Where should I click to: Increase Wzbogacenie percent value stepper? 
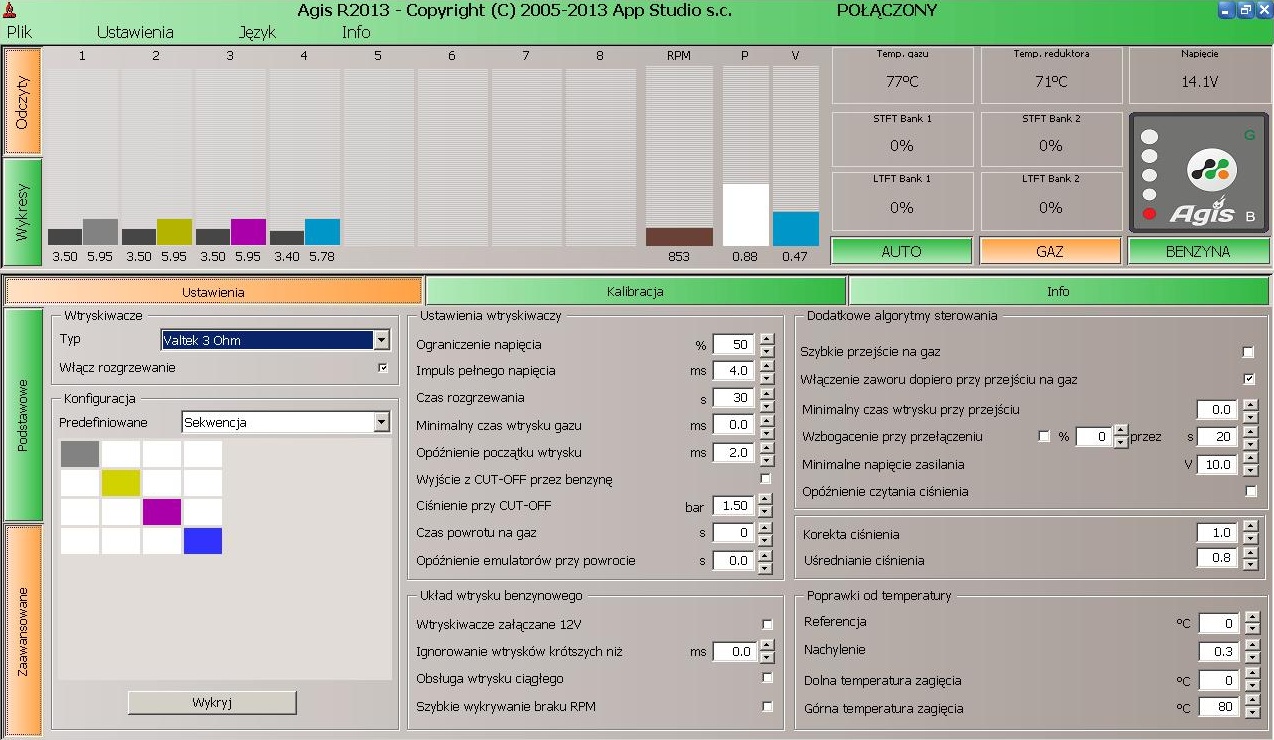(1121, 431)
